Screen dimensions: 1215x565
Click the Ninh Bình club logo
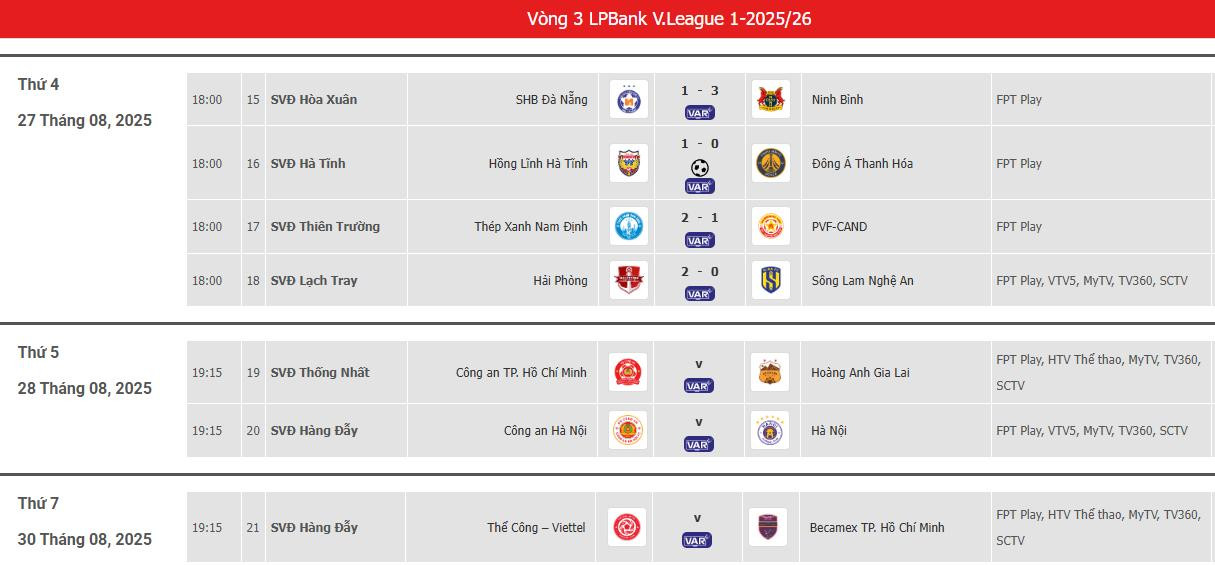pos(770,99)
